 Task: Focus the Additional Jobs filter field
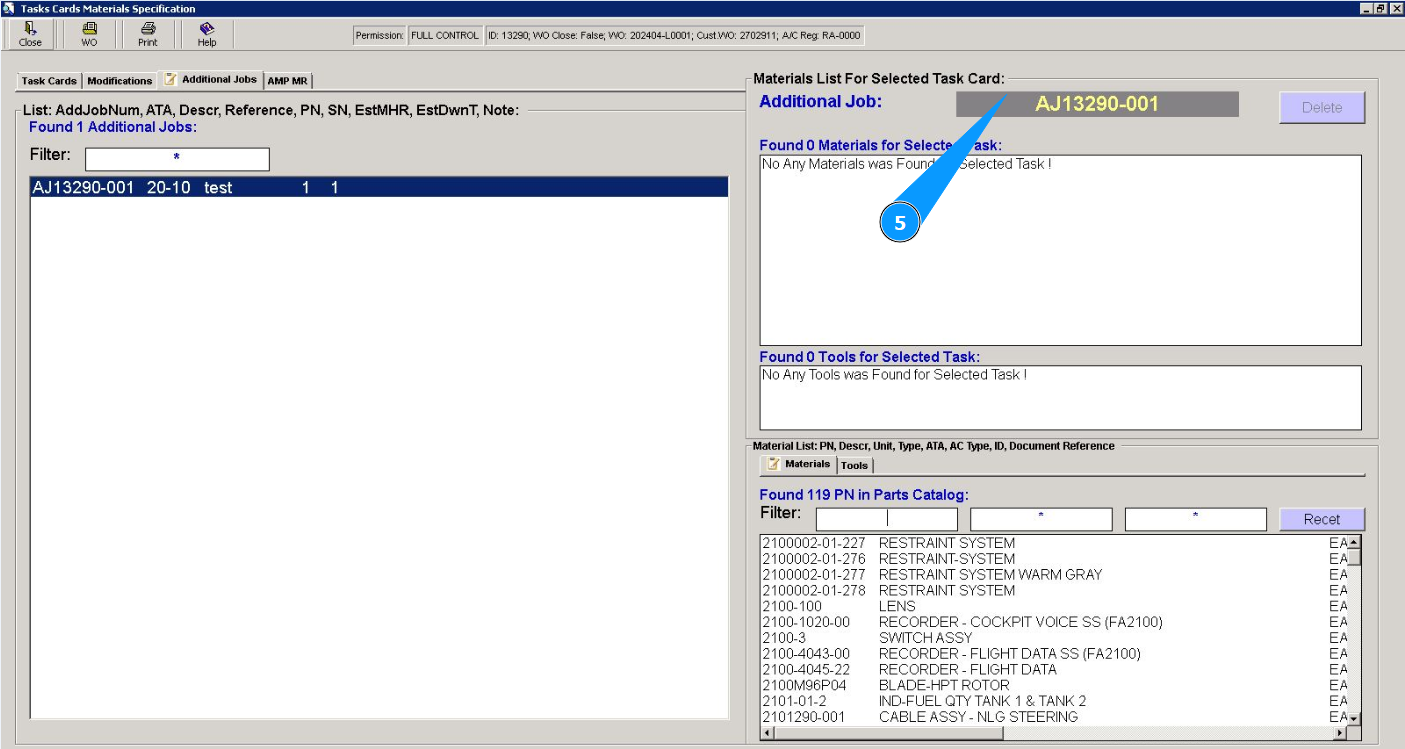click(x=177, y=159)
